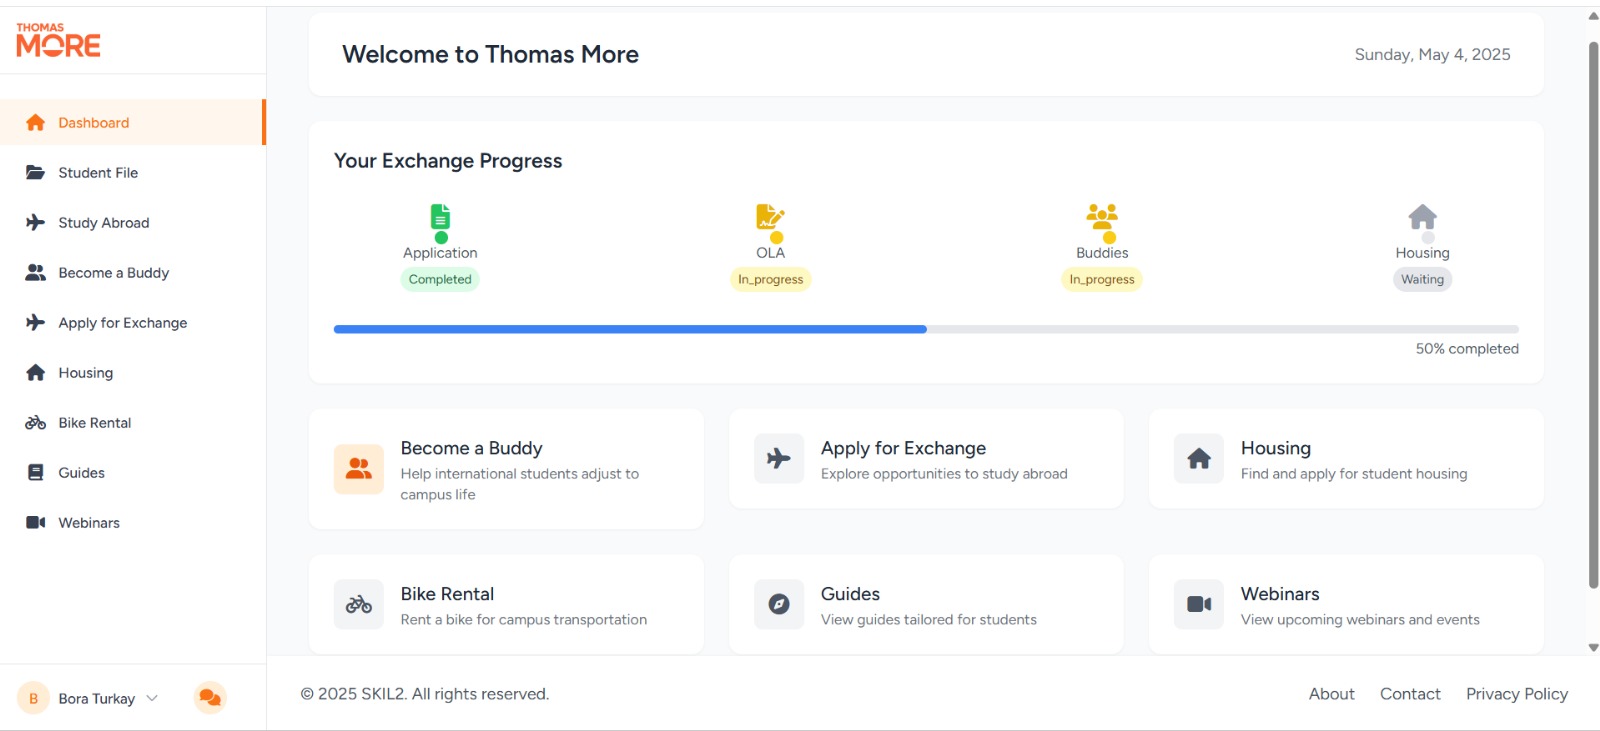Follow the Contact footer link
The height and width of the screenshot is (731, 1600).
coord(1410,694)
